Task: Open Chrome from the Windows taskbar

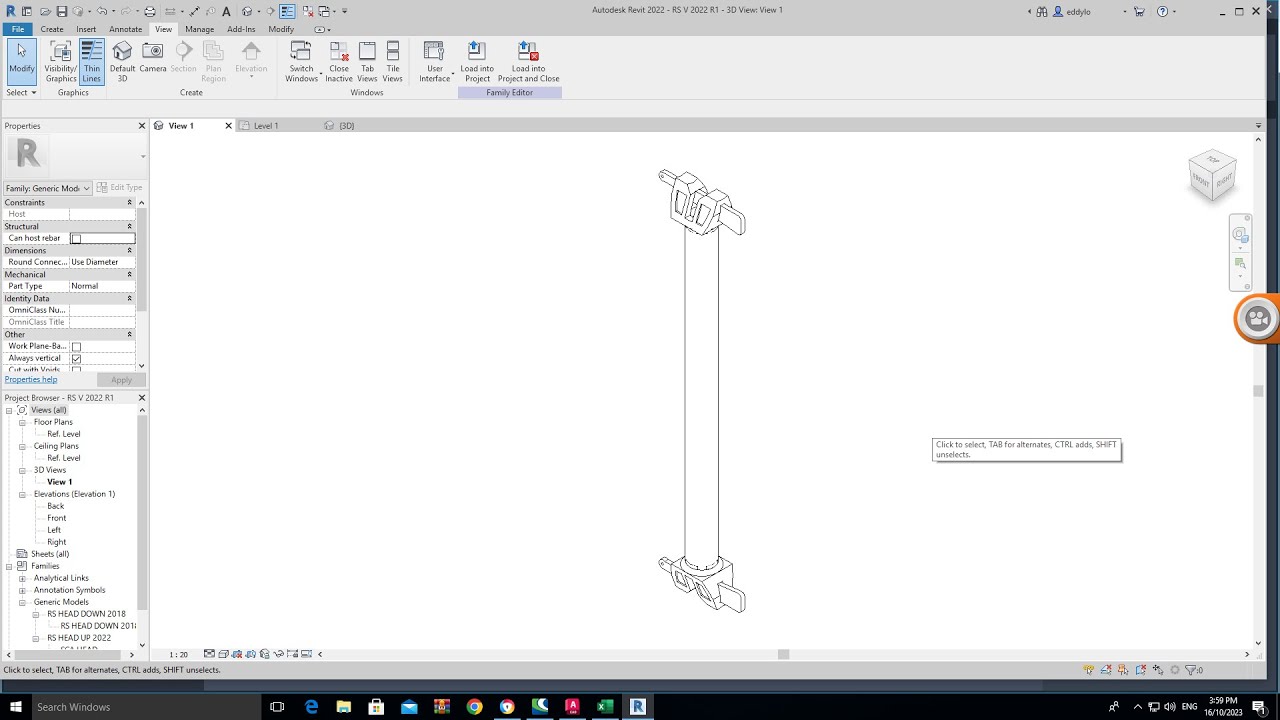Action: tap(474, 706)
